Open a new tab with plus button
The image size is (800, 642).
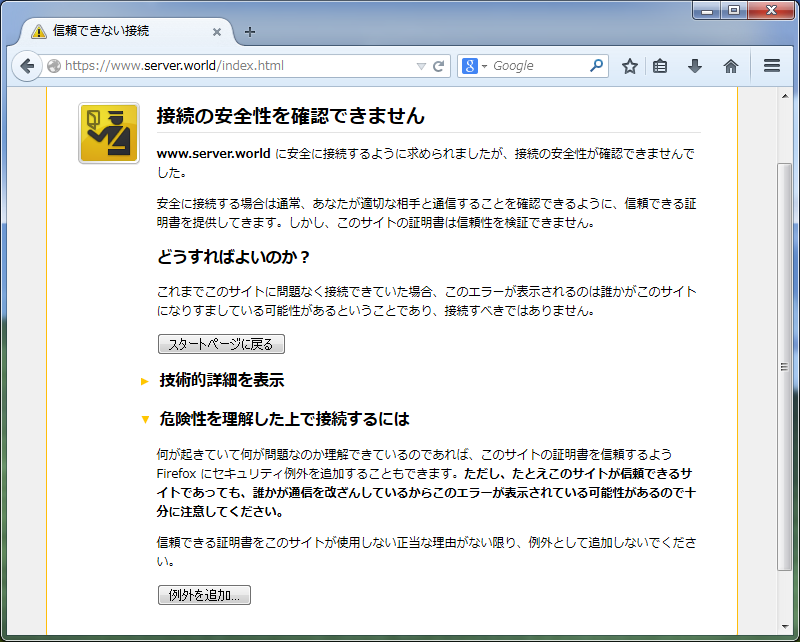(249, 32)
